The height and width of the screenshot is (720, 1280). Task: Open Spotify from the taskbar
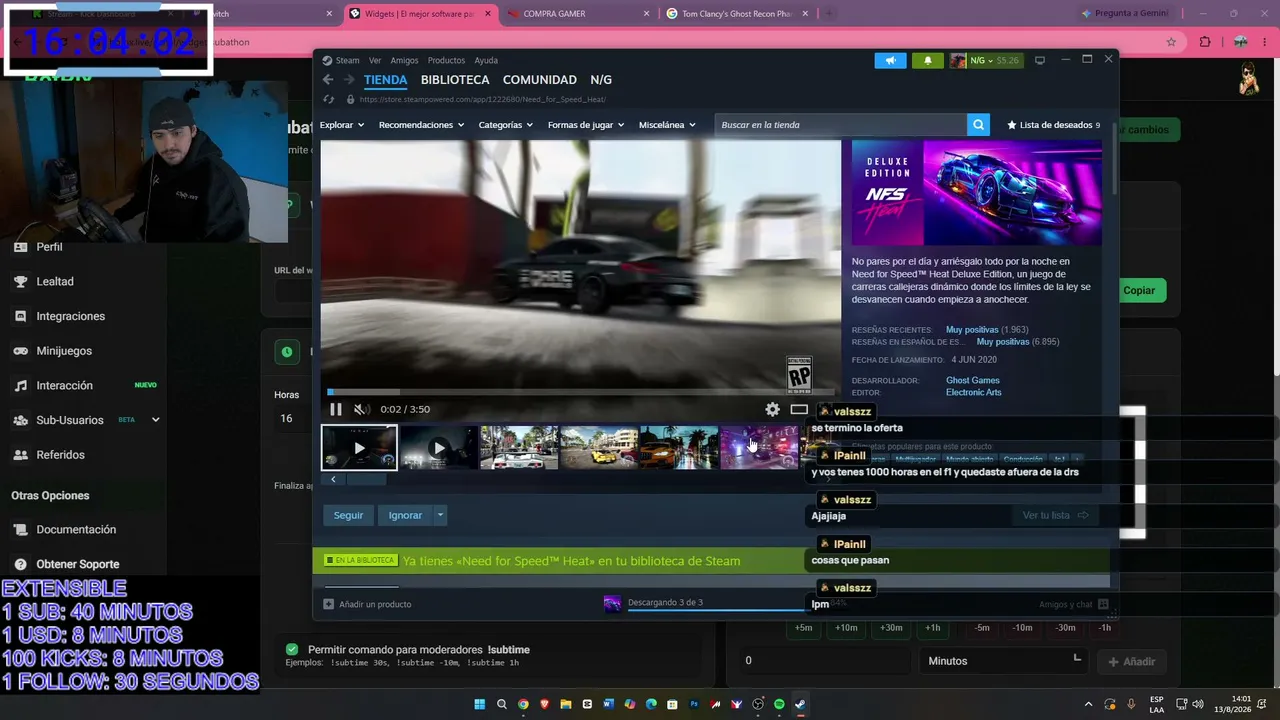point(779,704)
